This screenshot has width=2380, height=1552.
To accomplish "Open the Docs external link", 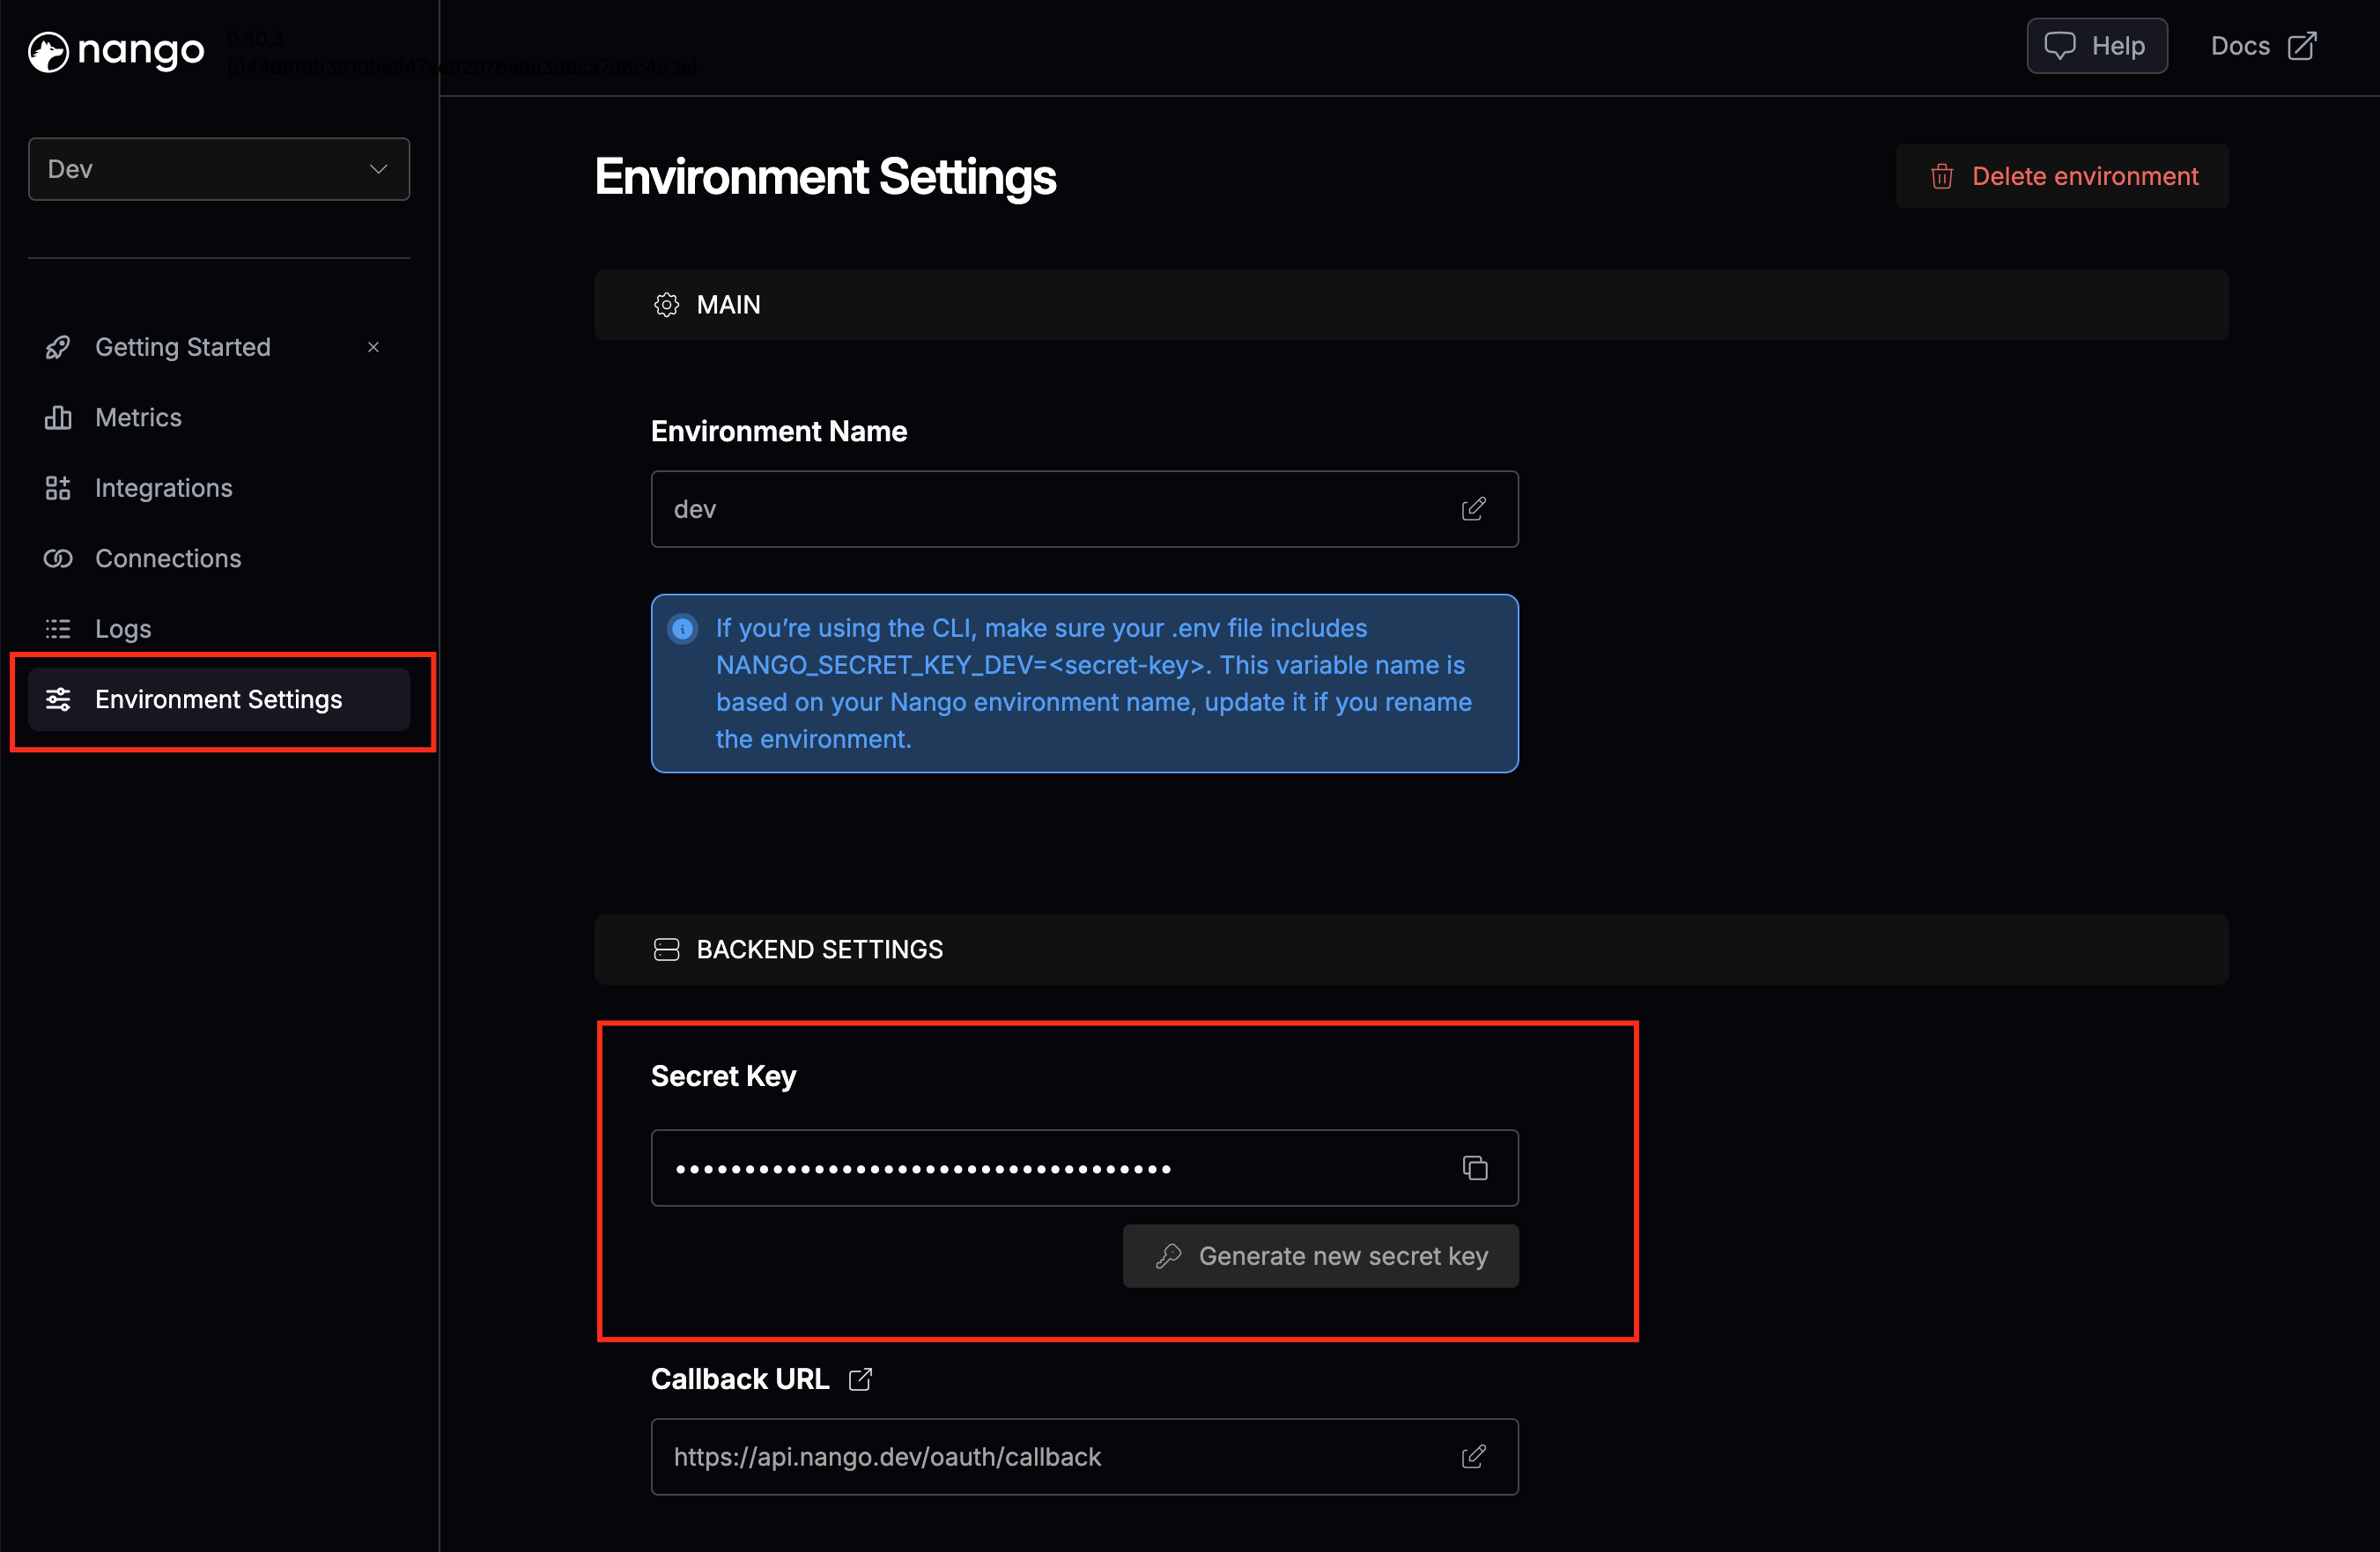I will click(x=2263, y=46).
